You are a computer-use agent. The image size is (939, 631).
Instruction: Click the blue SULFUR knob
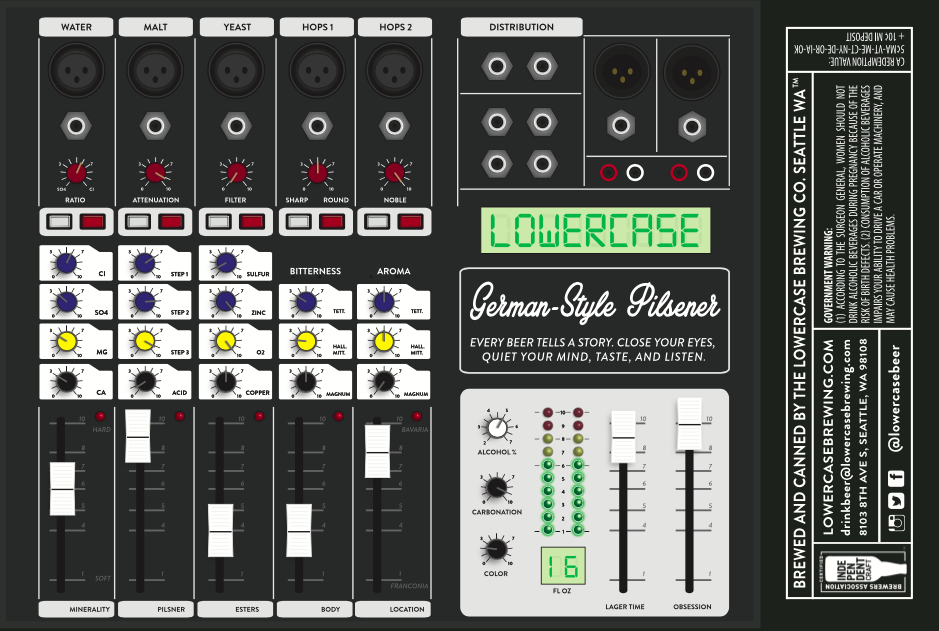tap(225, 262)
